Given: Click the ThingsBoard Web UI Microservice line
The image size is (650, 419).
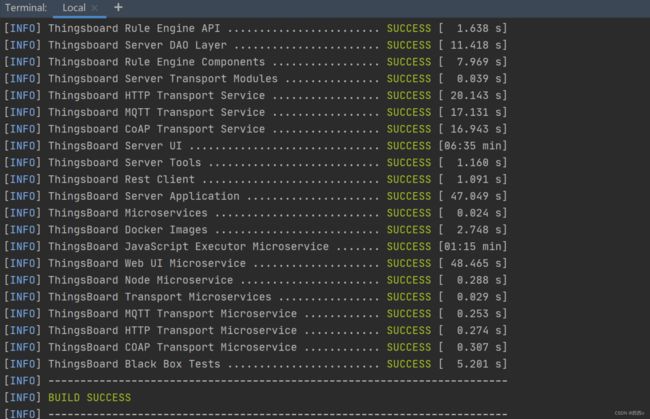Looking at the screenshot, I should point(255,263).
